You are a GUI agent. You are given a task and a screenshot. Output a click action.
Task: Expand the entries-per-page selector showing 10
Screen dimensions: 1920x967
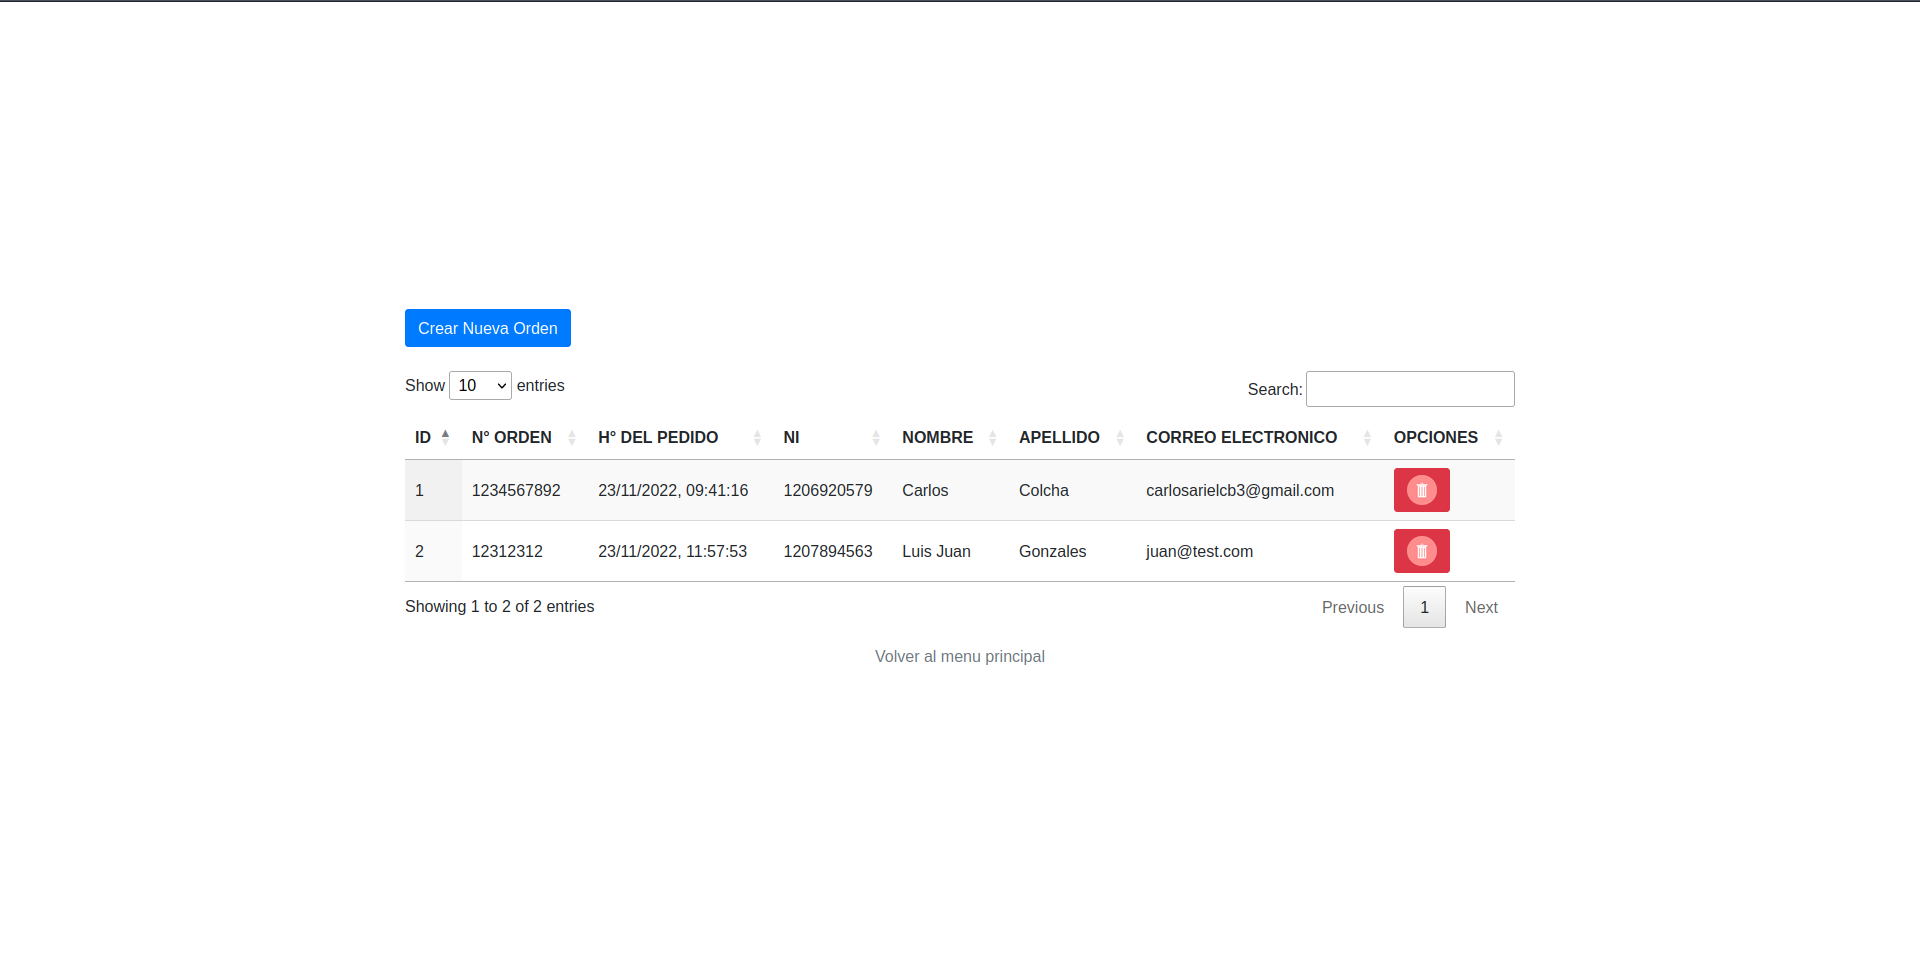pos(480,385)
